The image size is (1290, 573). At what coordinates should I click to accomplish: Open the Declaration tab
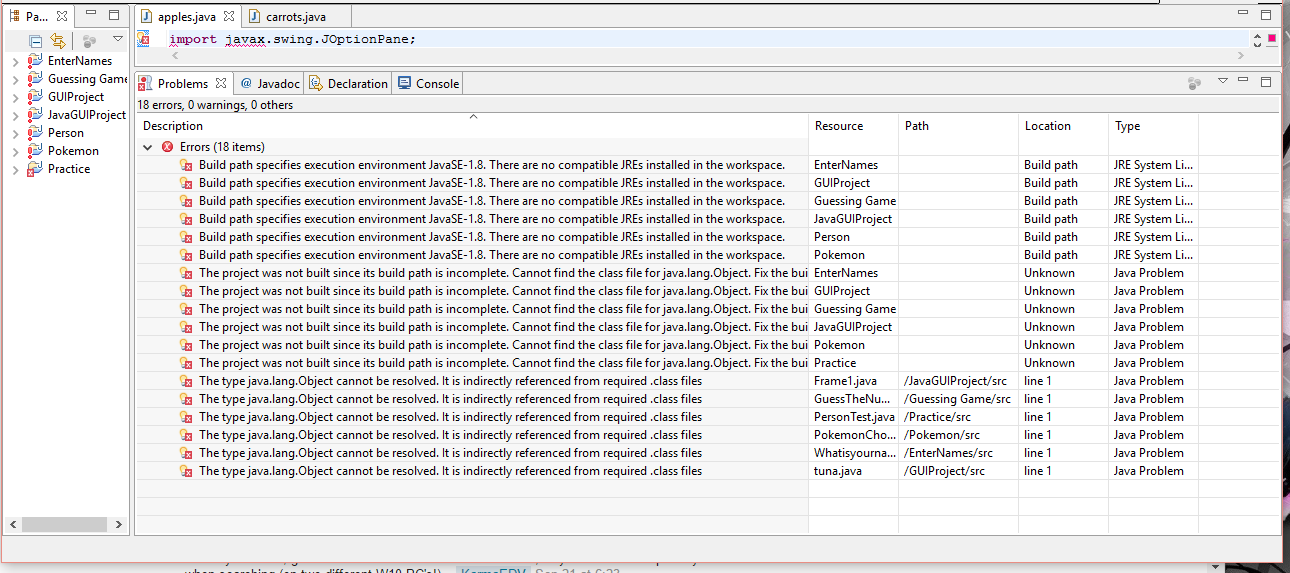click(x=348, y=84)
